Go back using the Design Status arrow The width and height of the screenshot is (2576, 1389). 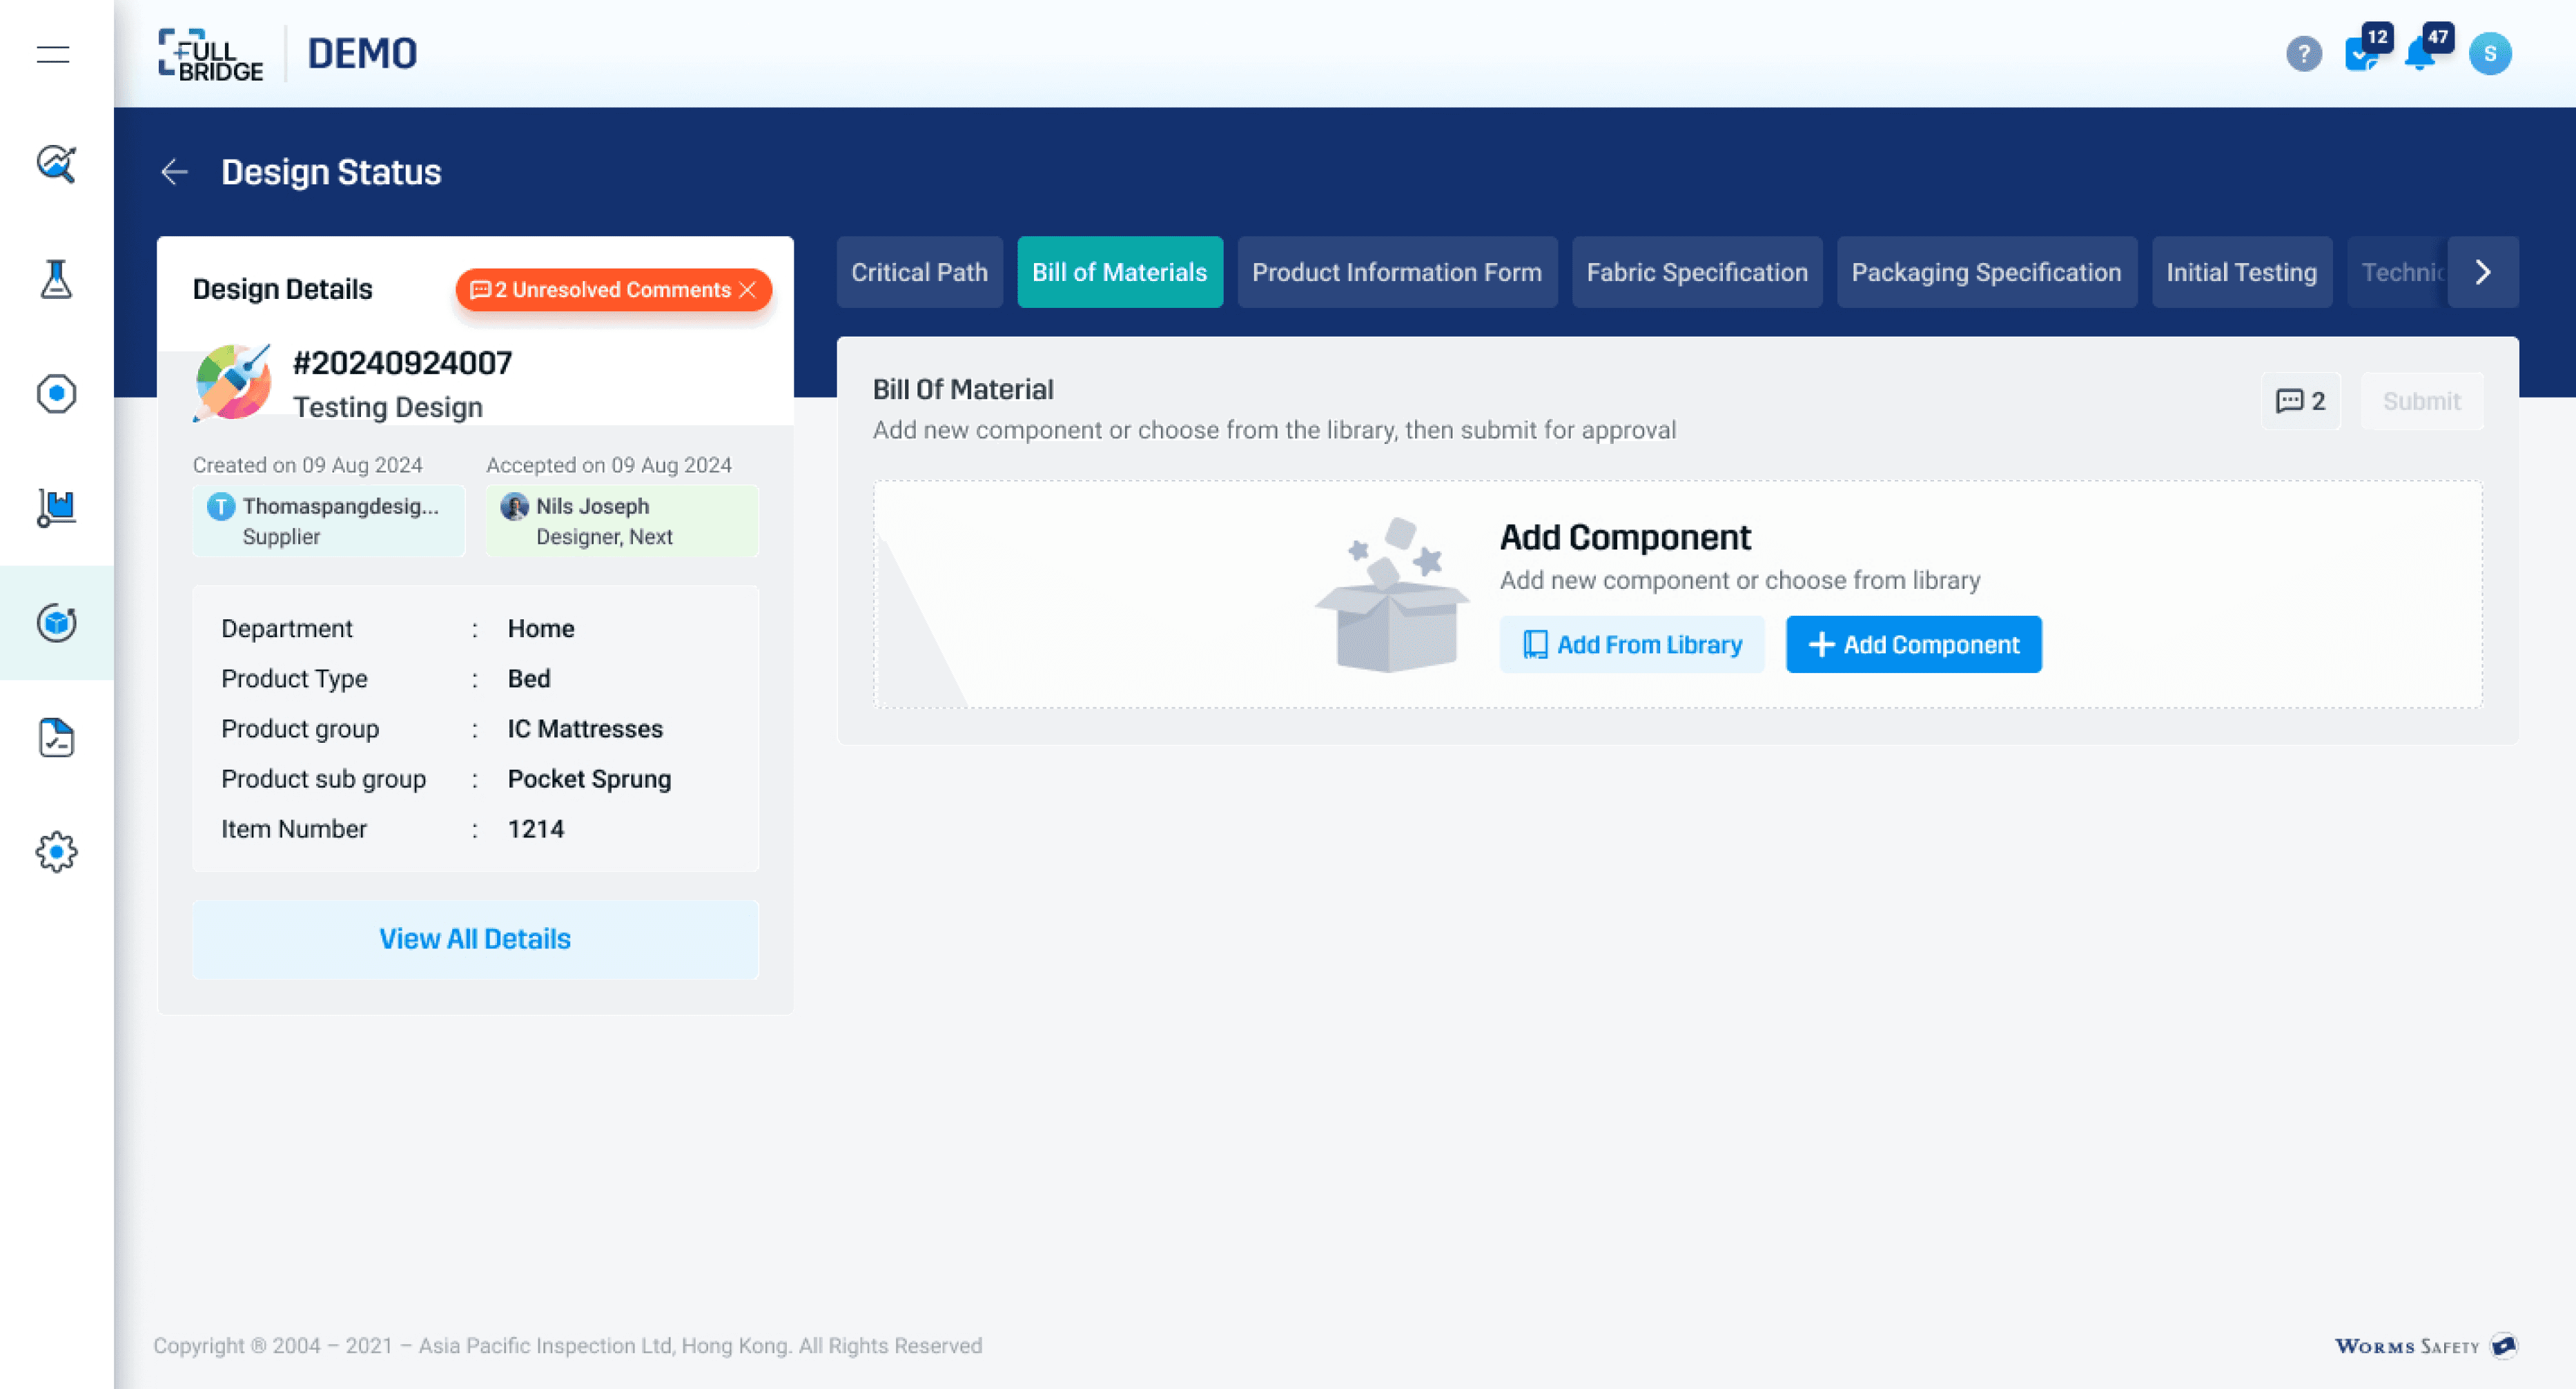(174, 172)
